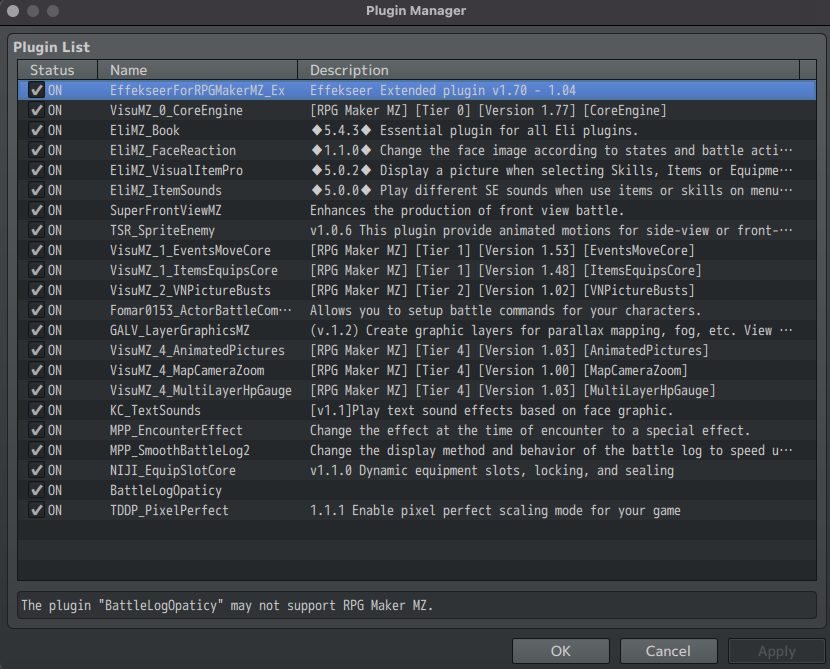Uncheck the KC_TextSounds checkbox

click(x=36, y=411)
